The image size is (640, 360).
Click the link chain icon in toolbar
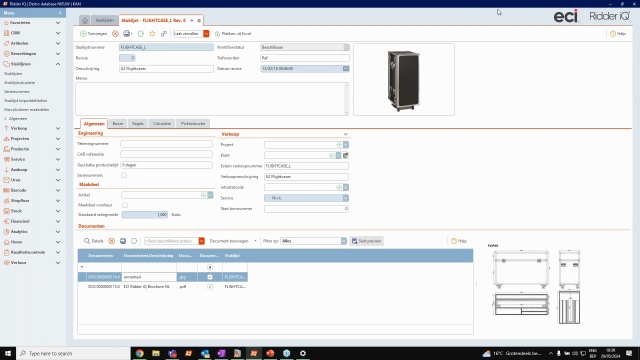[164, 34]
